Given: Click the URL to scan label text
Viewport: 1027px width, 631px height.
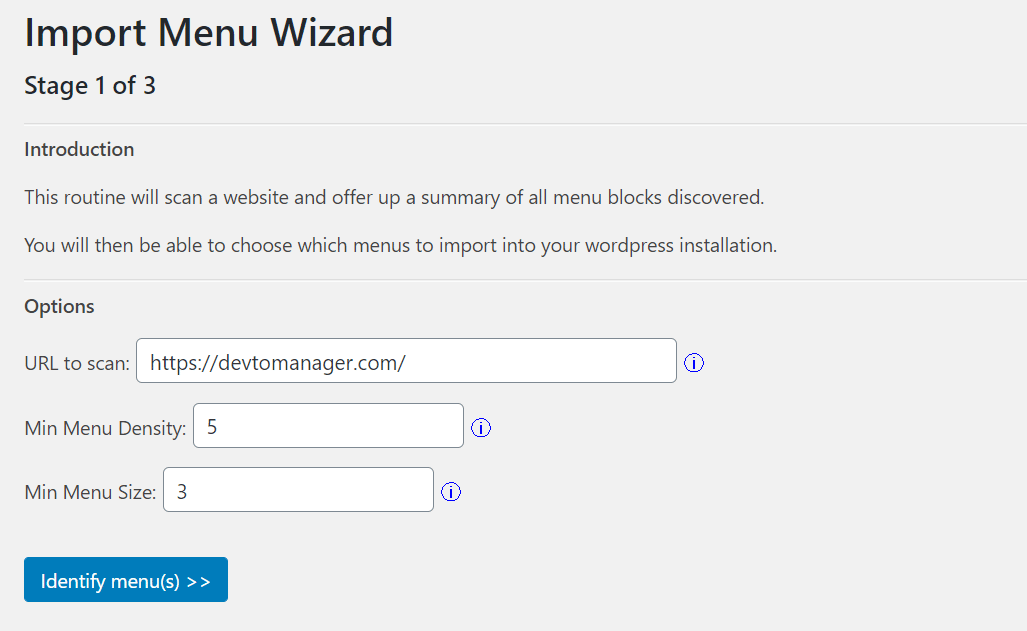Looking at the screenshot, I should [x=75, y=363].
